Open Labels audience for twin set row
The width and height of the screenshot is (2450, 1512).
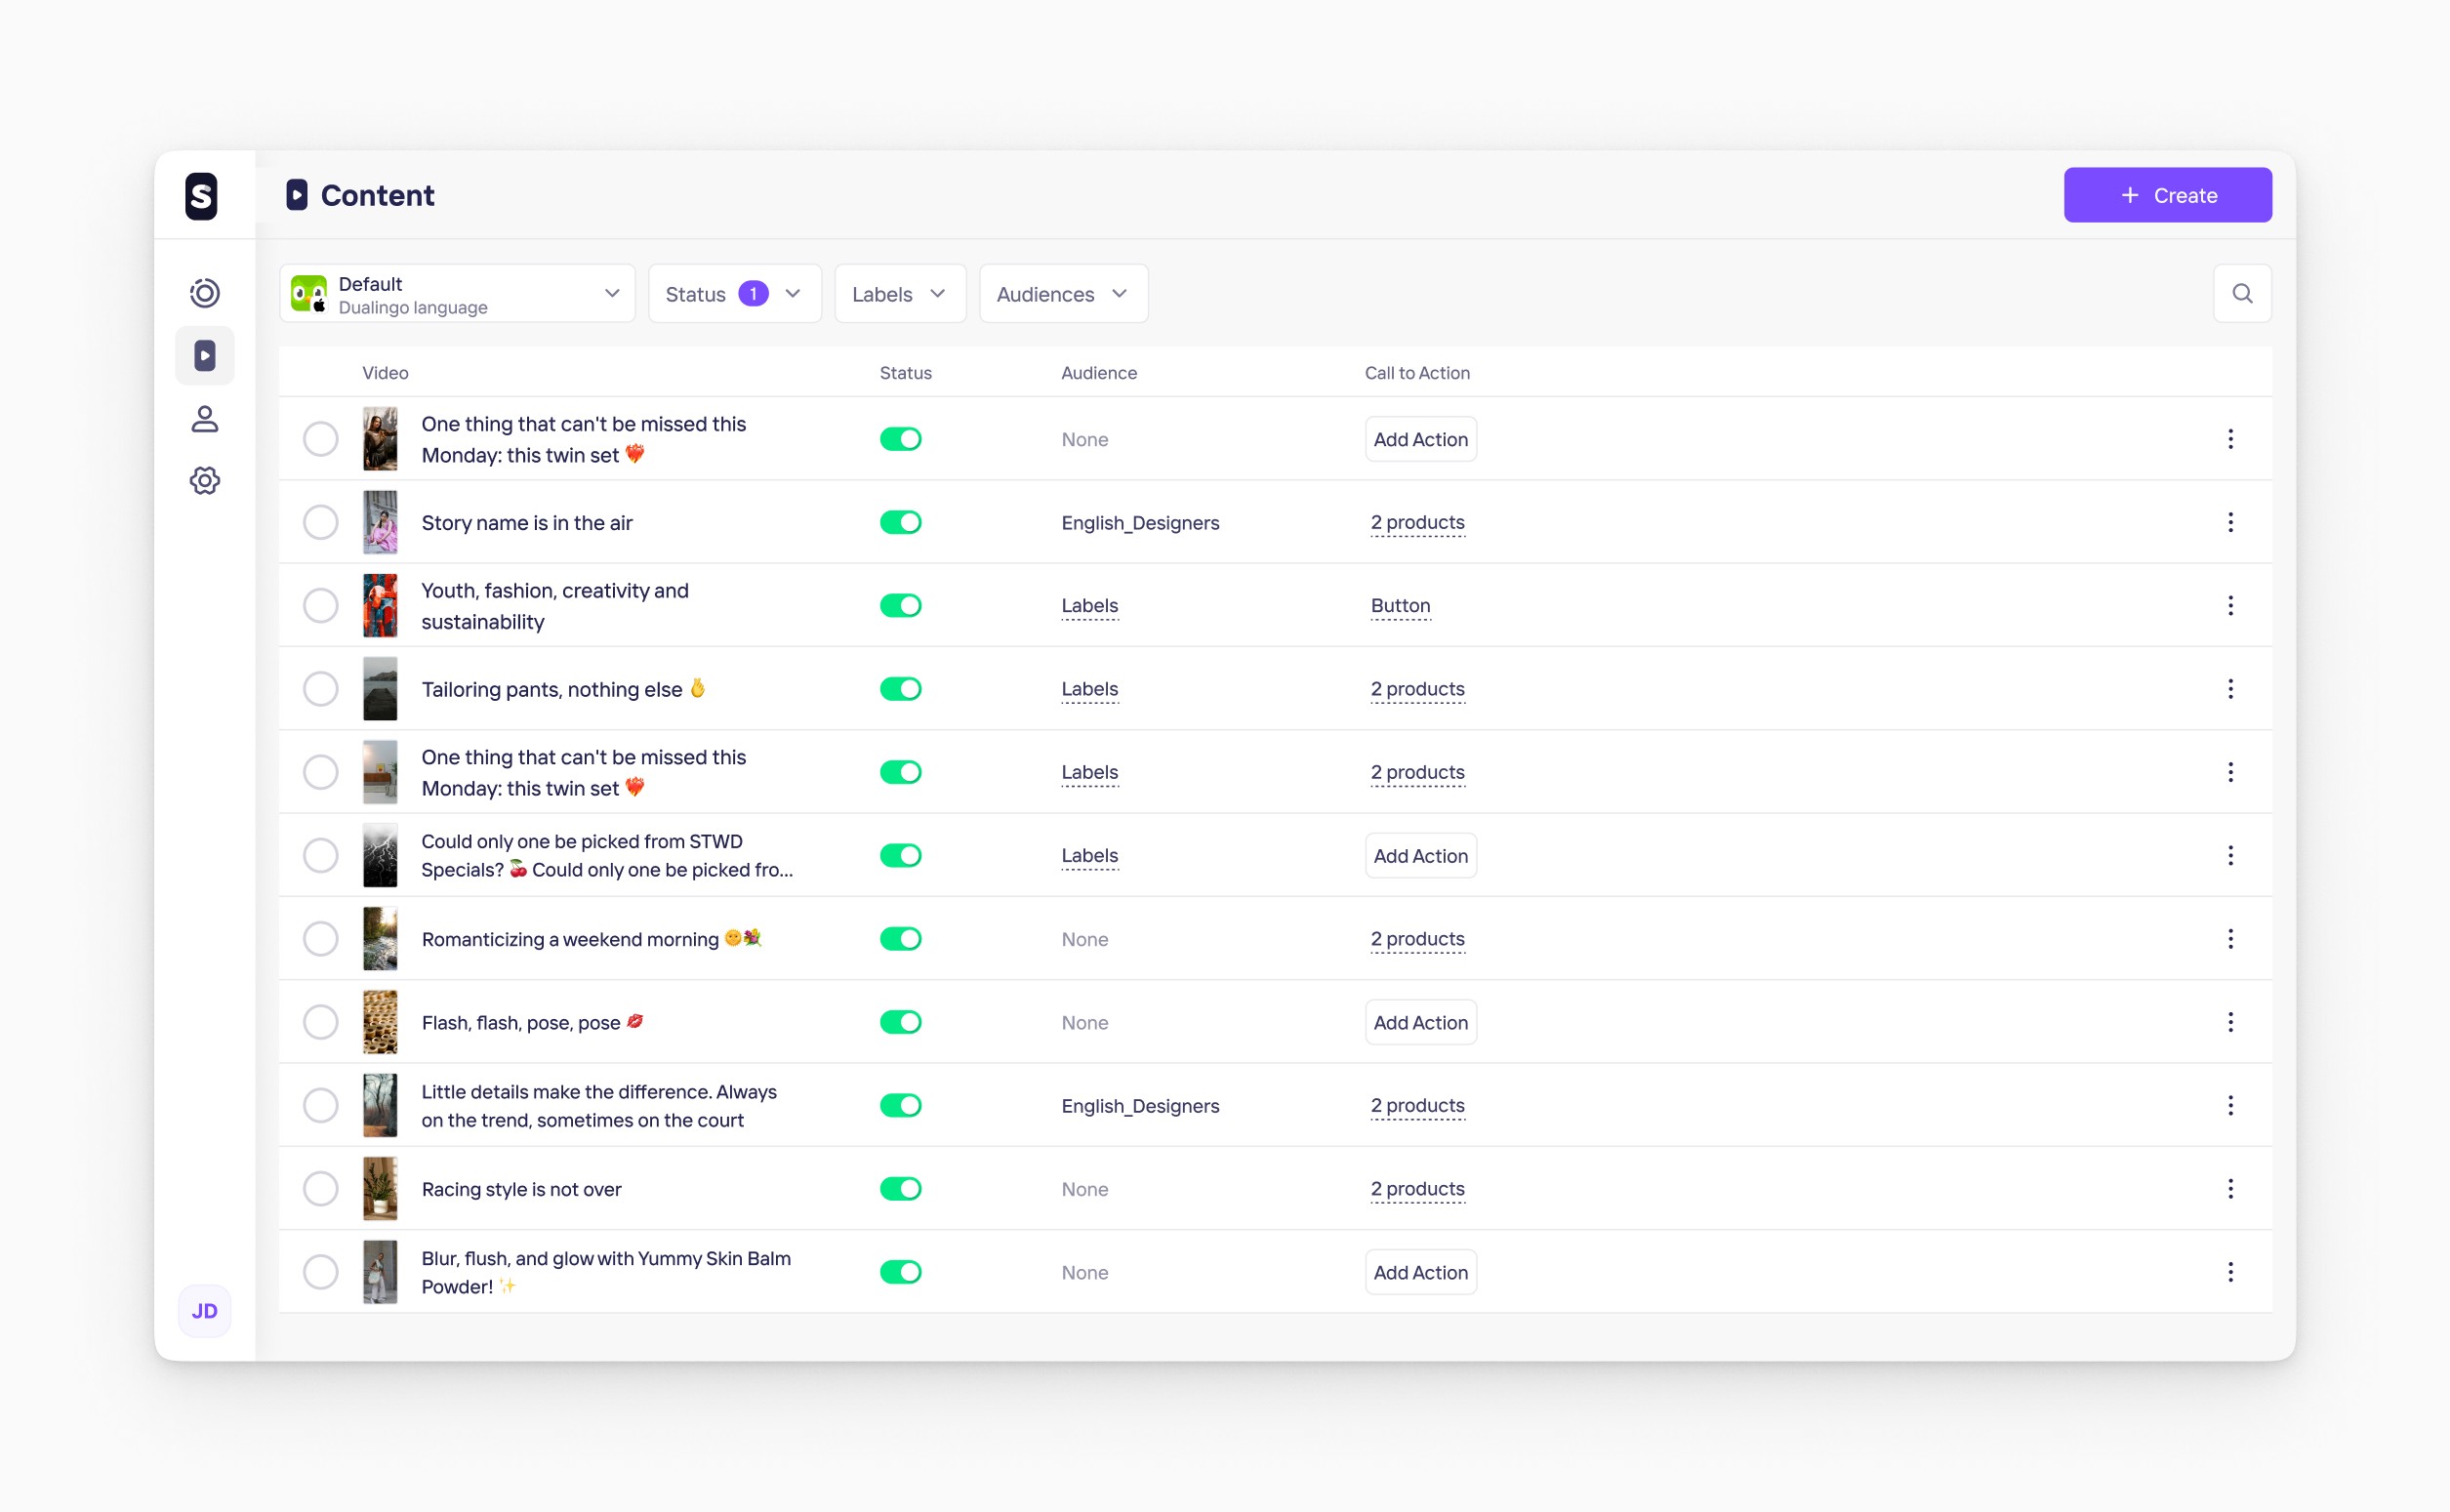pos(1089,772)
